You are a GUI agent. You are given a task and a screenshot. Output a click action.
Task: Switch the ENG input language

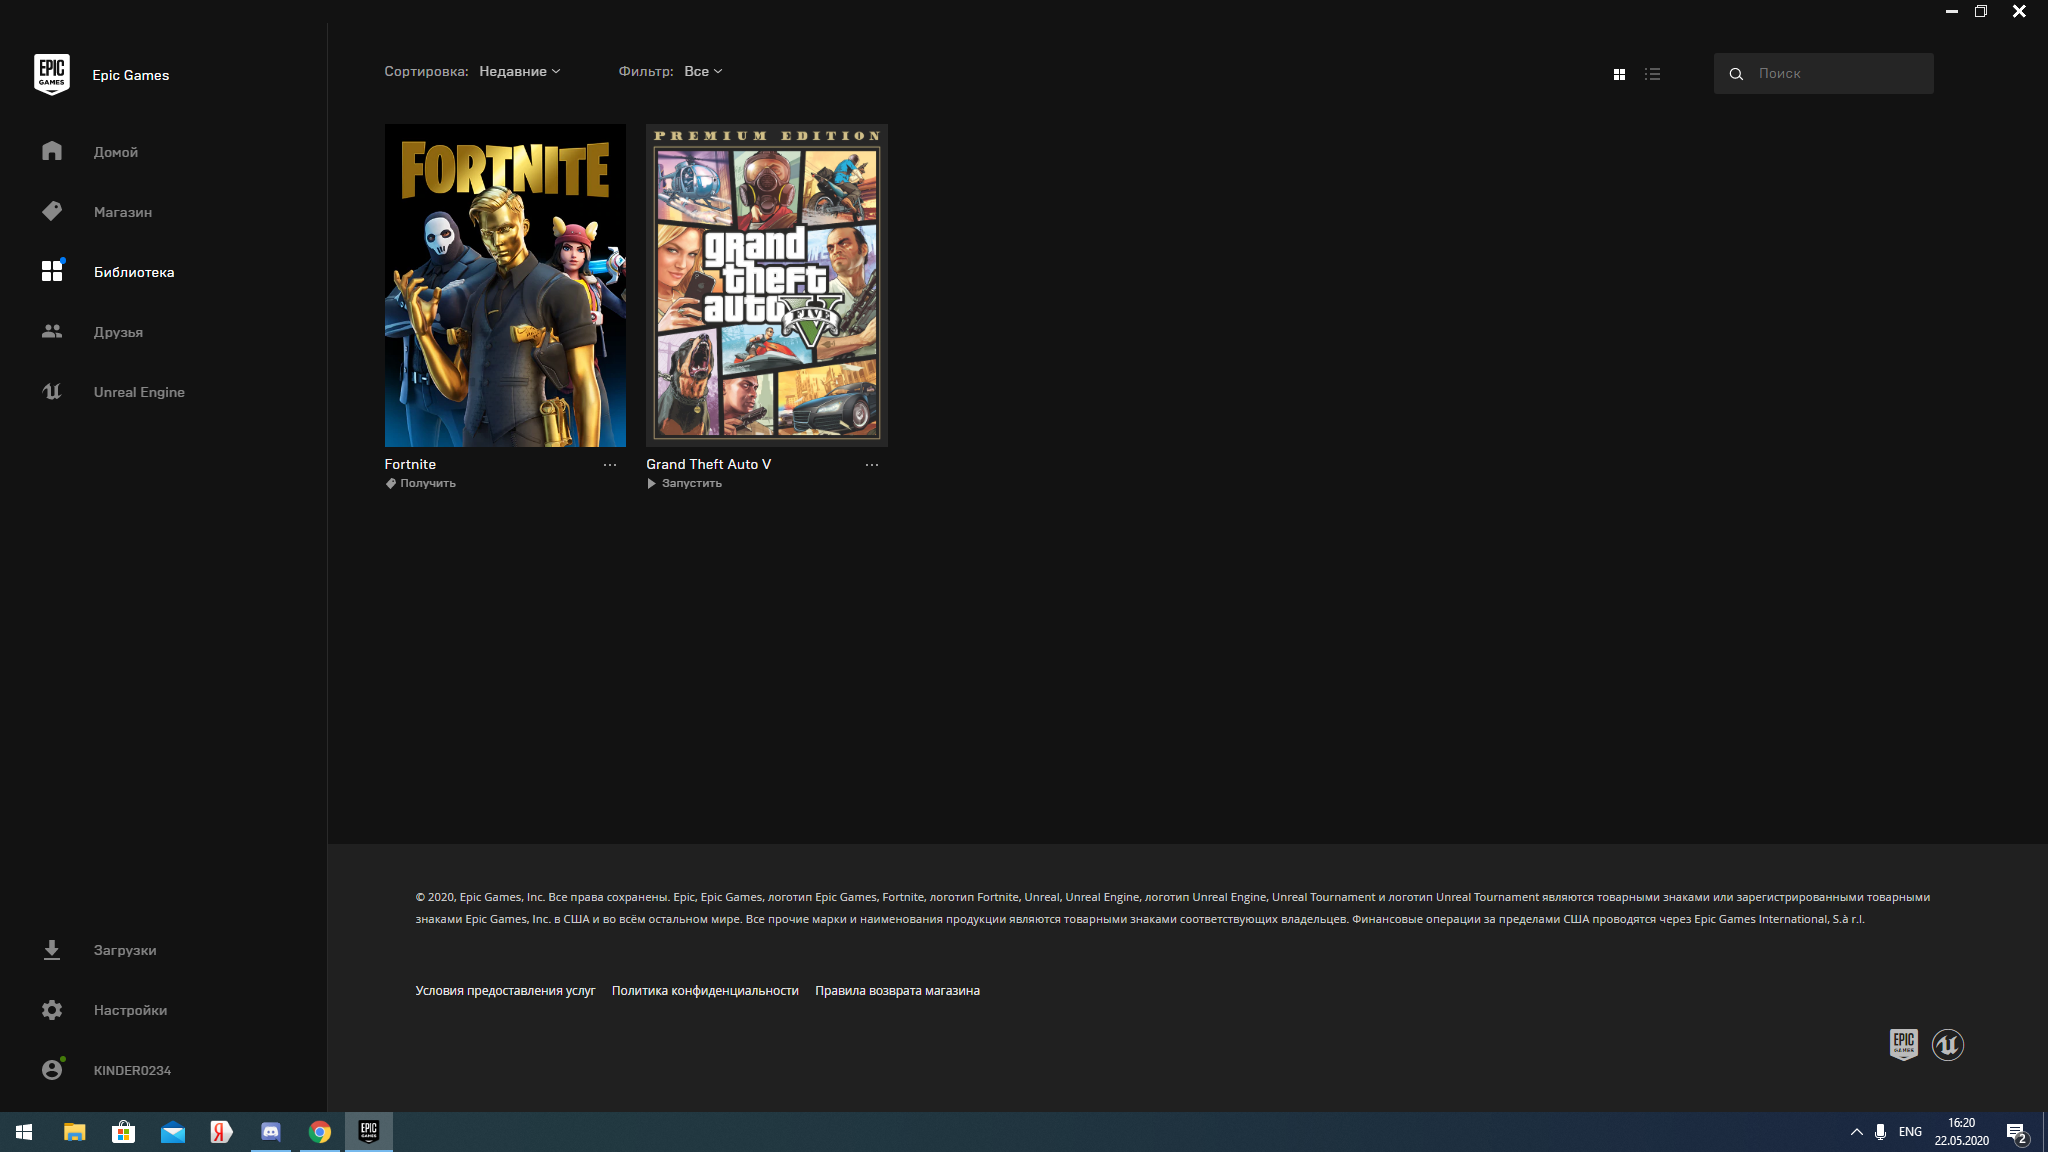(1910, 1132)
